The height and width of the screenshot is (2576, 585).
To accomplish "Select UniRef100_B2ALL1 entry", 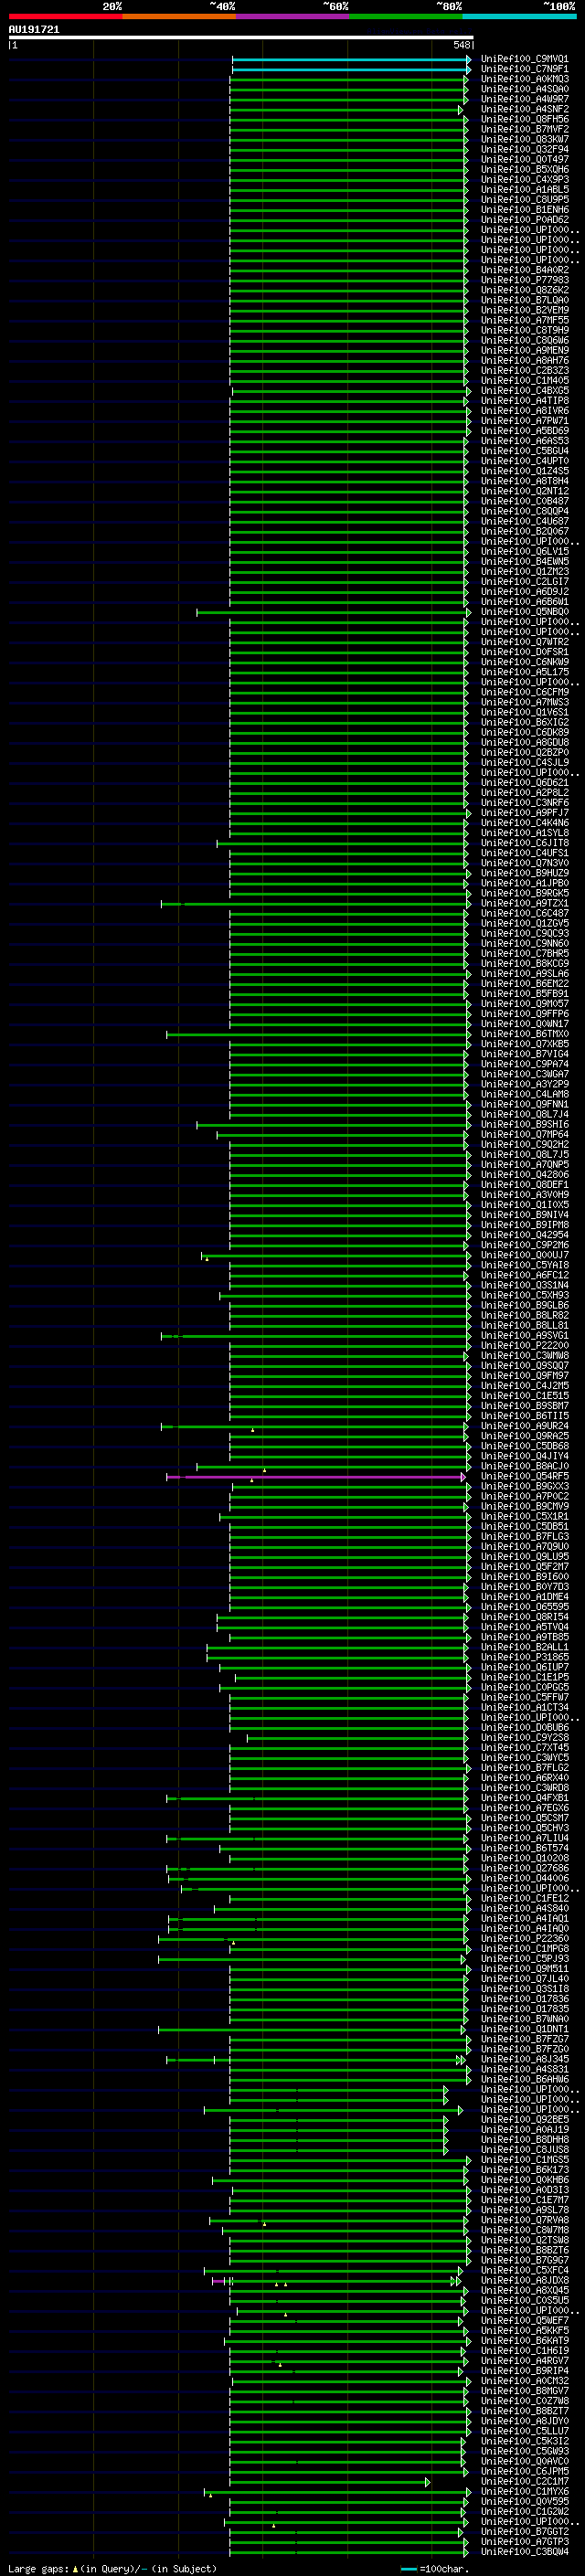I will pyautogui.click(x=525, y=1647).
